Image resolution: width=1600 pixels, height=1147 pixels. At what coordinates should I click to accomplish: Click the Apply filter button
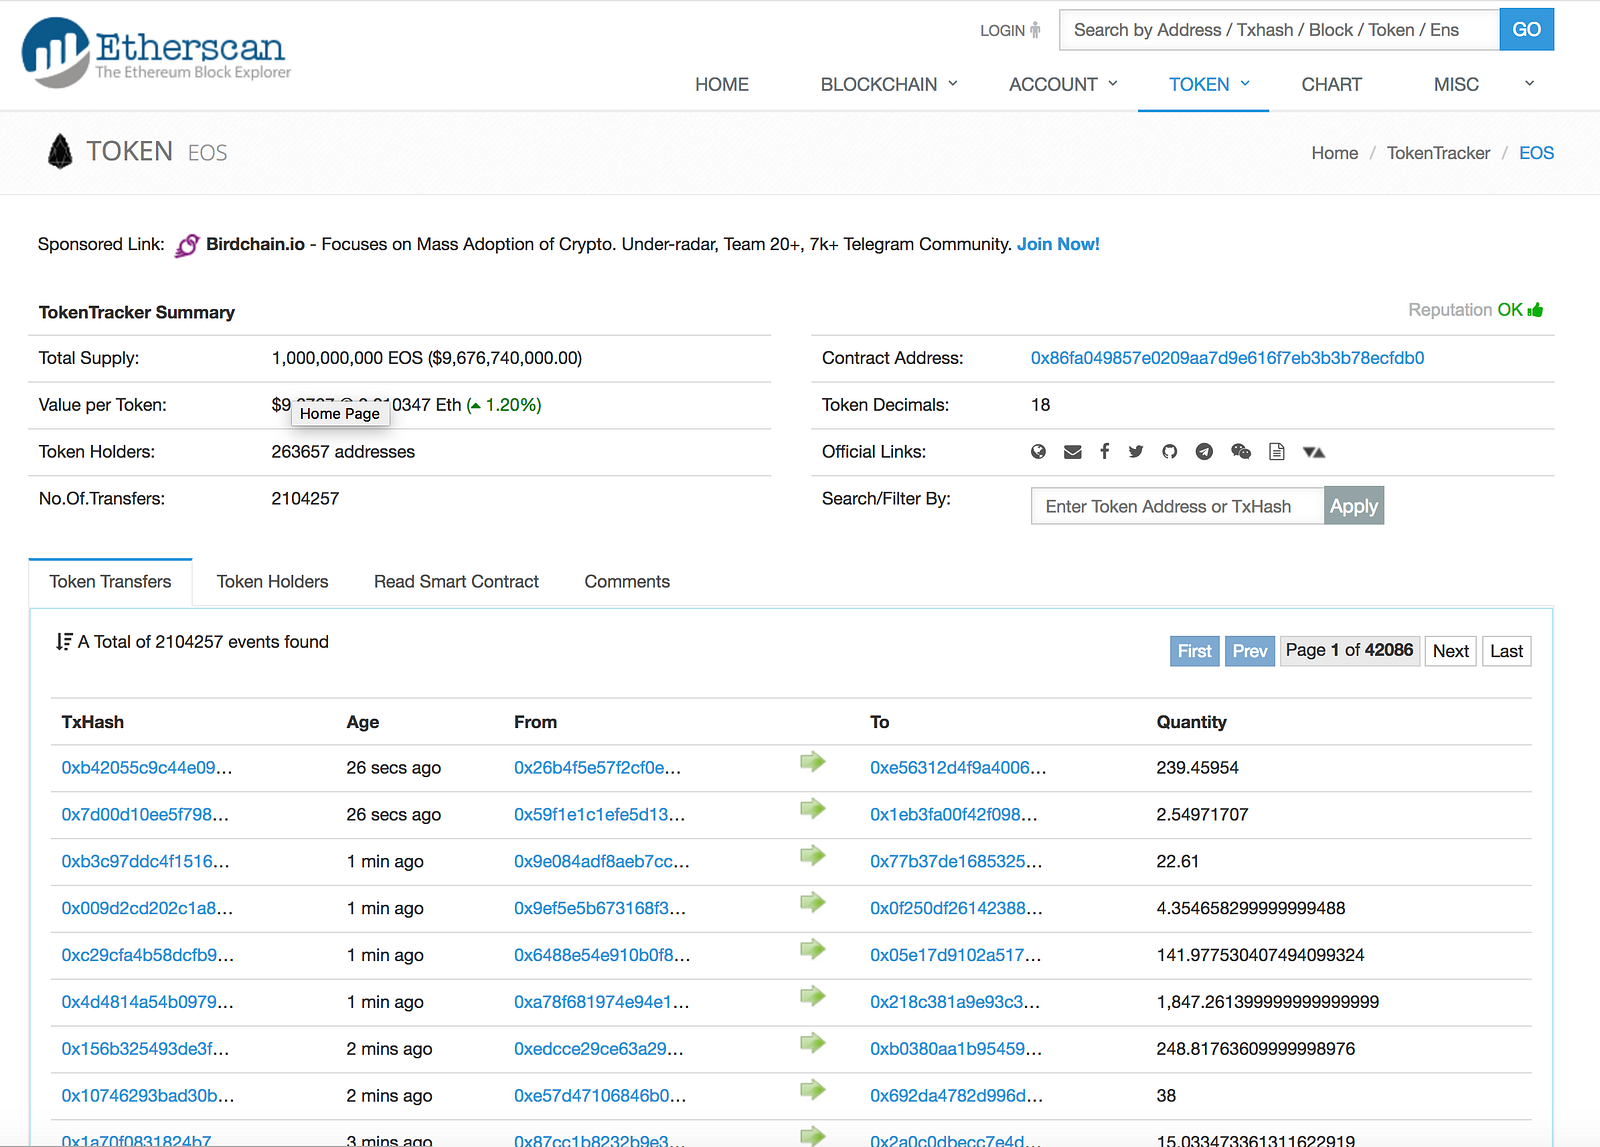(1354, 506)
